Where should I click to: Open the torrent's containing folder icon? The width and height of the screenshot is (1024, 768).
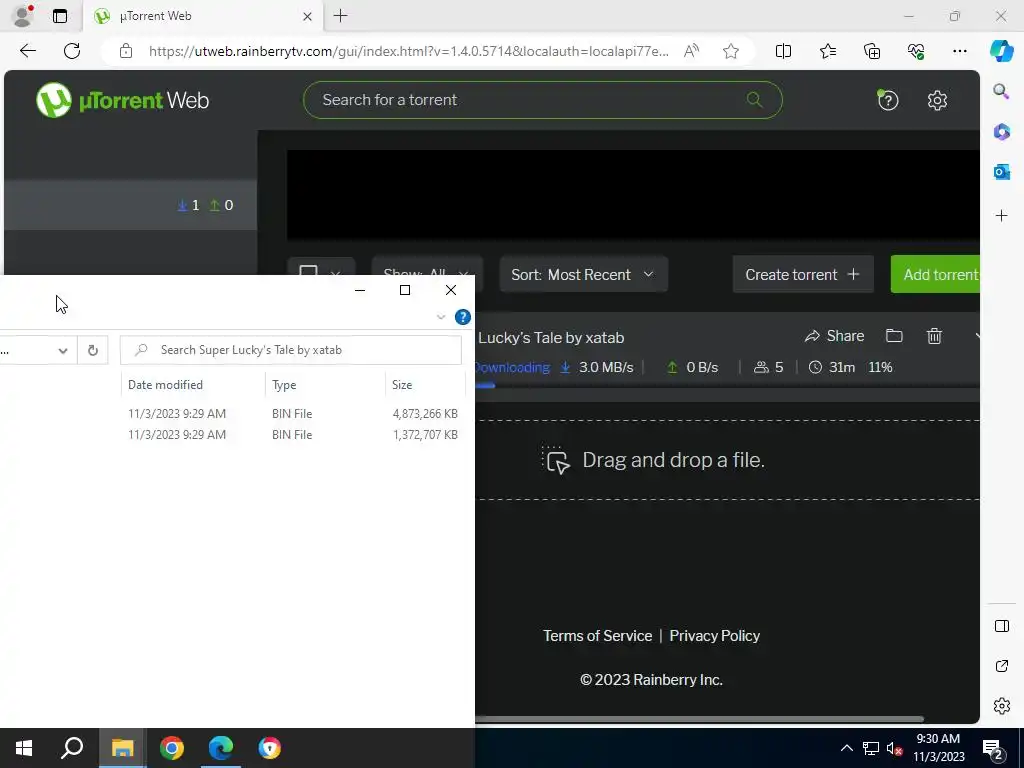[x=894, y=336]
